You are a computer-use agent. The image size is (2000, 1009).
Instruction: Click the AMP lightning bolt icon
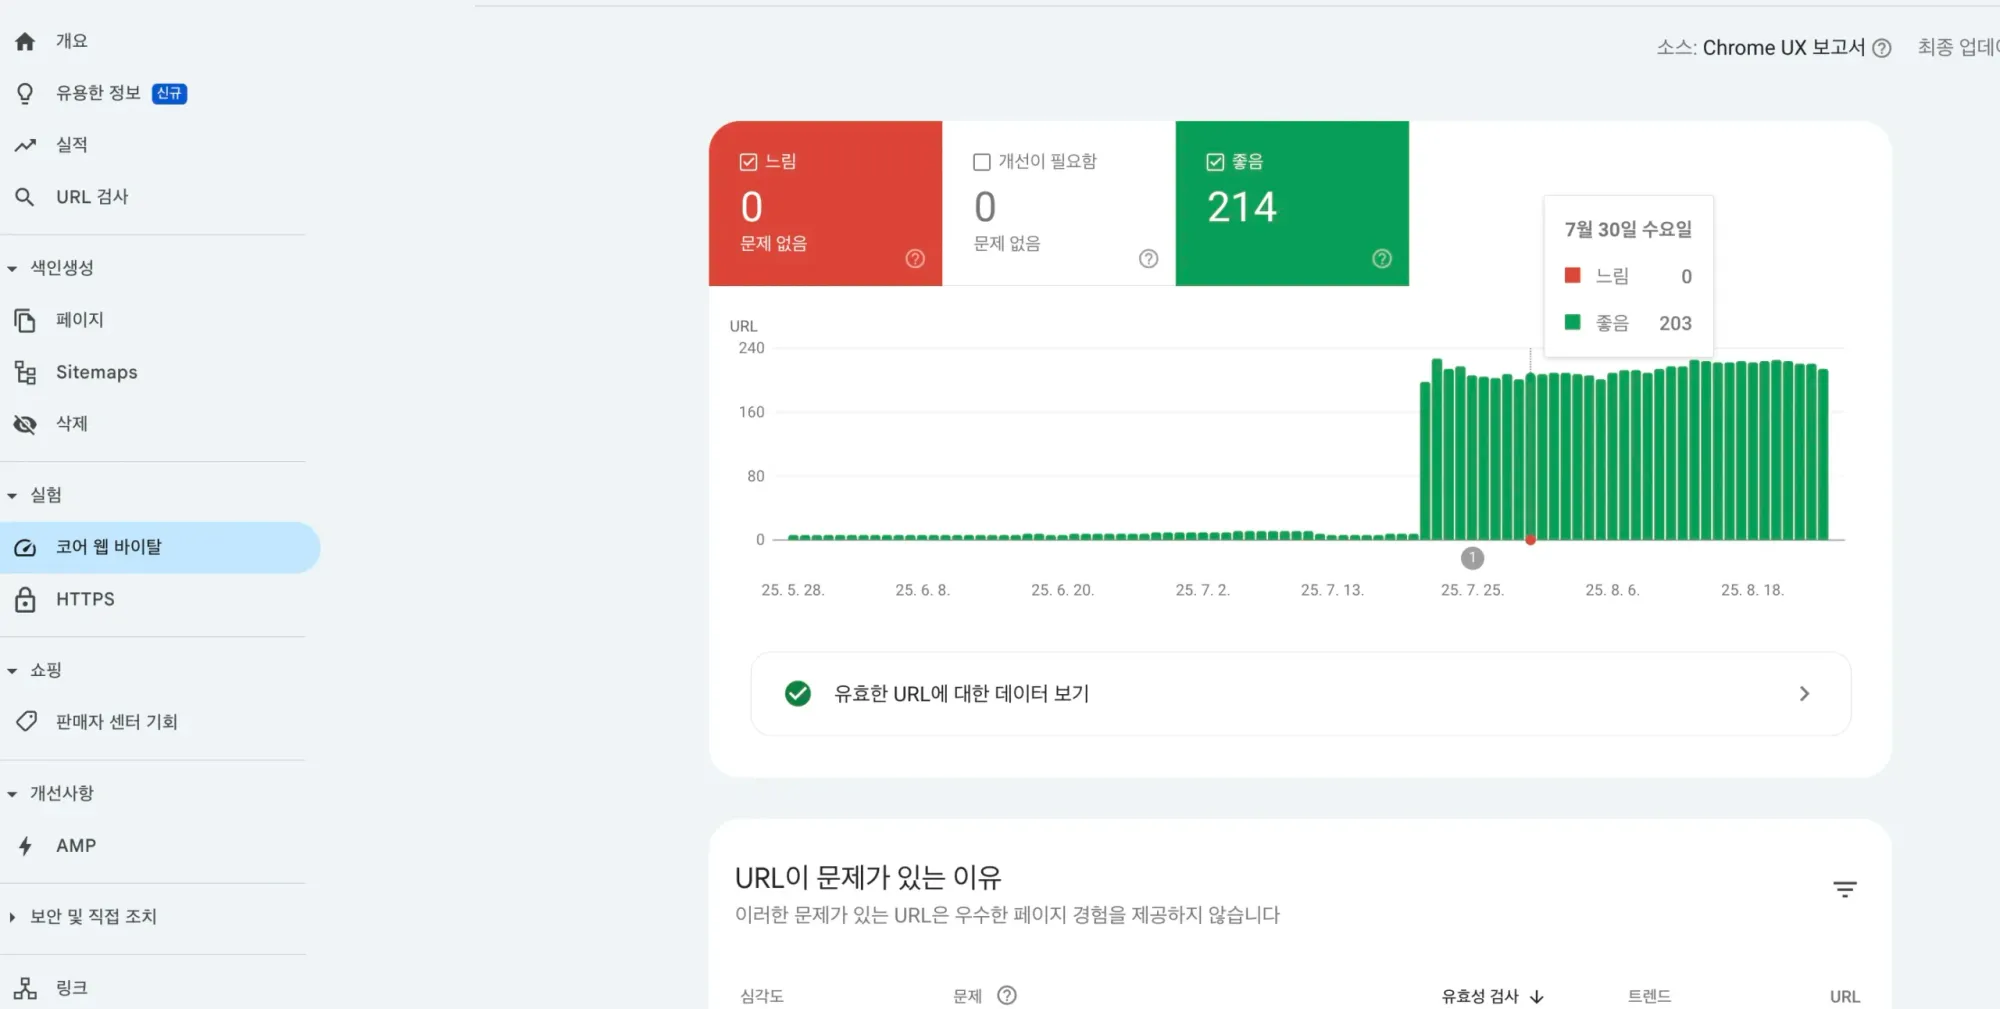[24, 845]
